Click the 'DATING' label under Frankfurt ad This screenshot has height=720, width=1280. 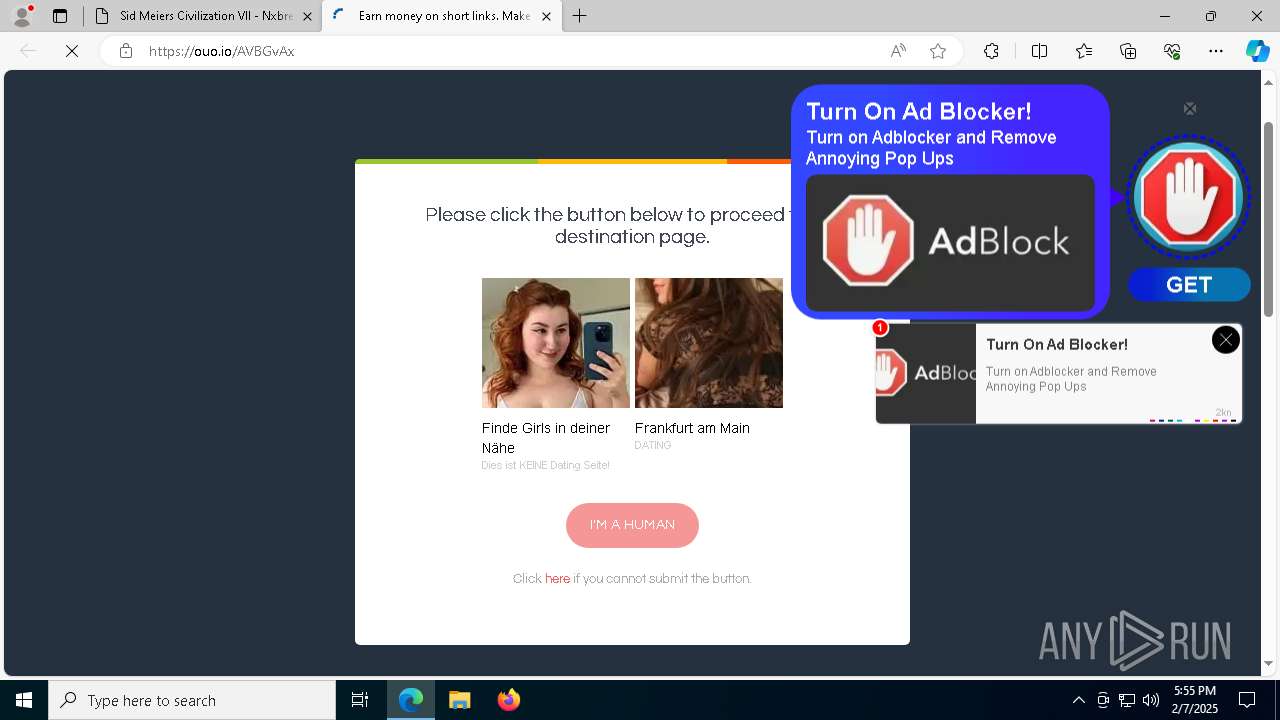point(653,446)
